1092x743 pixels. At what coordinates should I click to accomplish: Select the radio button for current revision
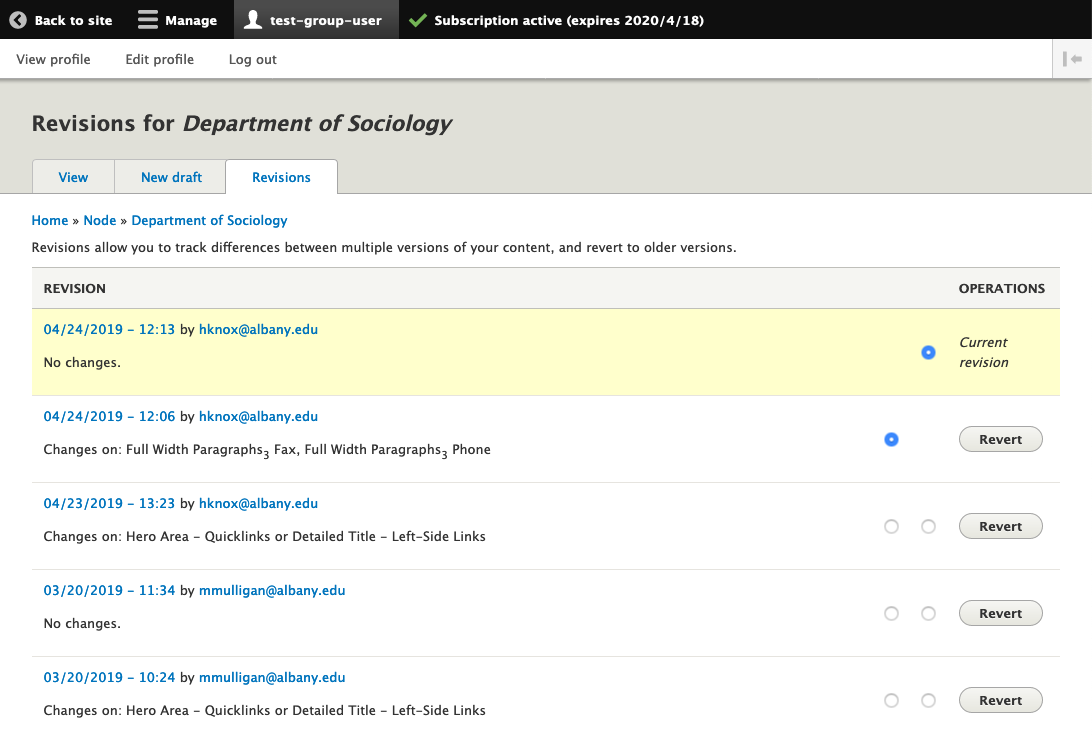coord(928,352)
